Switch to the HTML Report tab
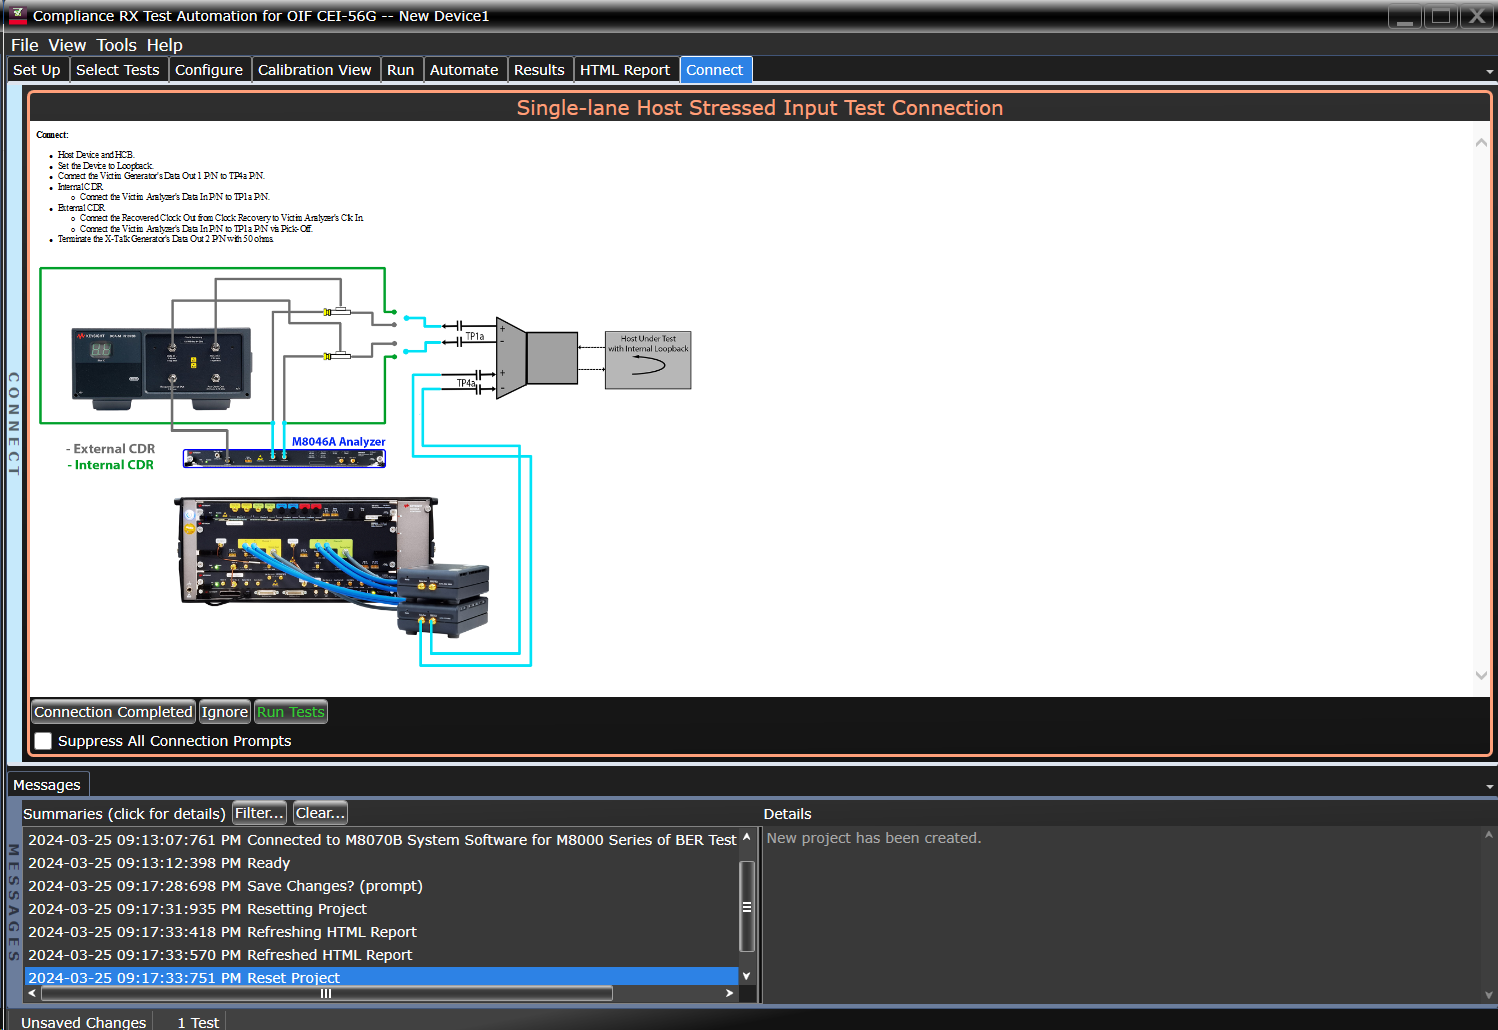Image resolution: width=1498 pixels, height=1030 pixels. pos(624,70)
